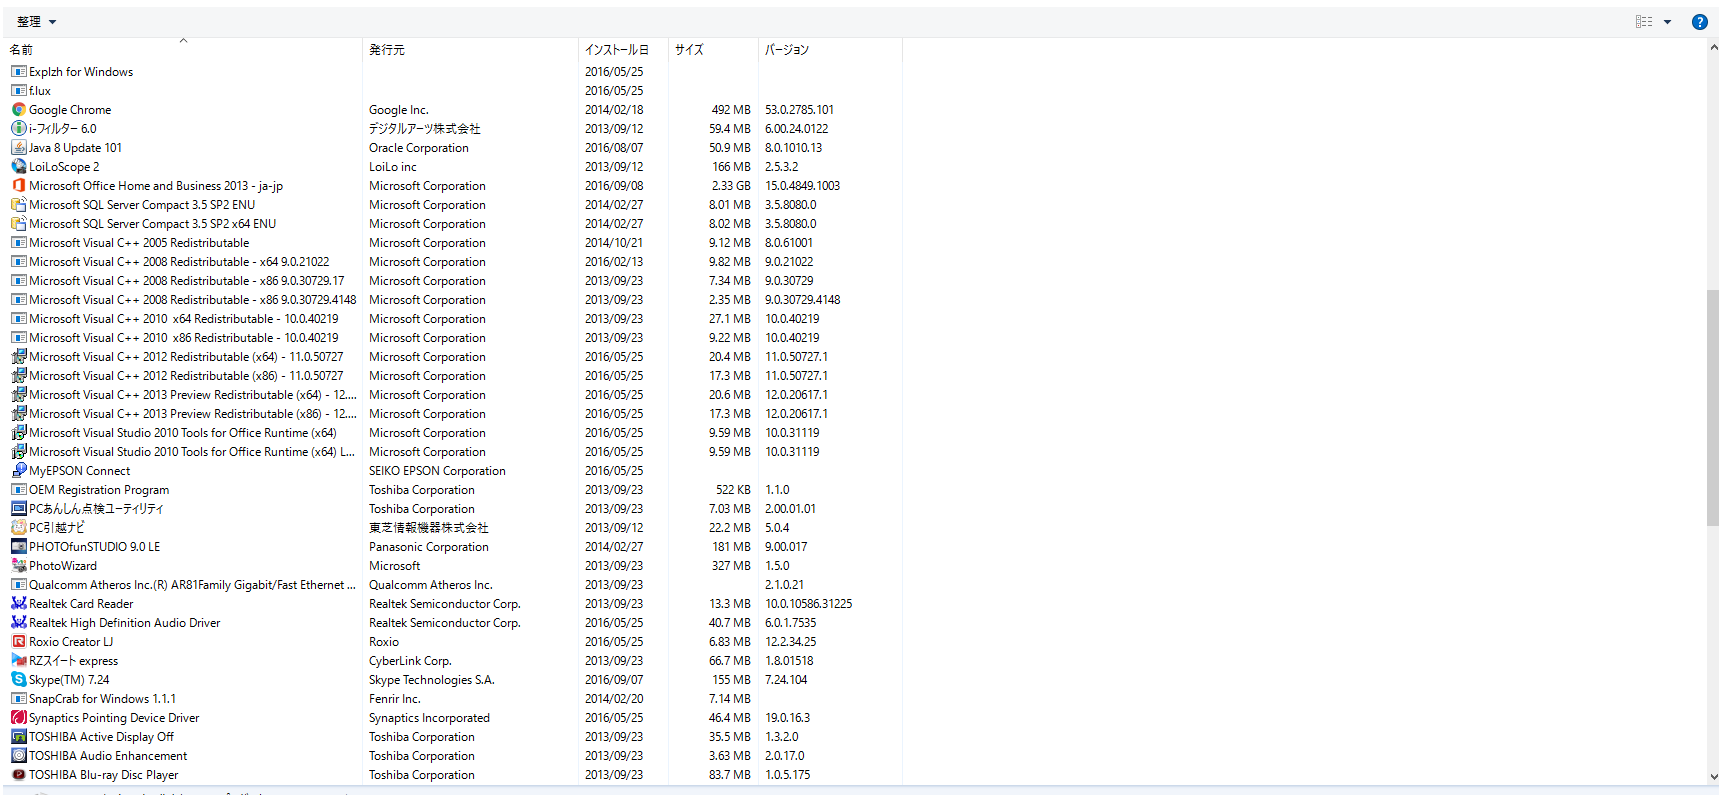Open the help question mark icon
1719x795 pixels.
[1699, 22]
